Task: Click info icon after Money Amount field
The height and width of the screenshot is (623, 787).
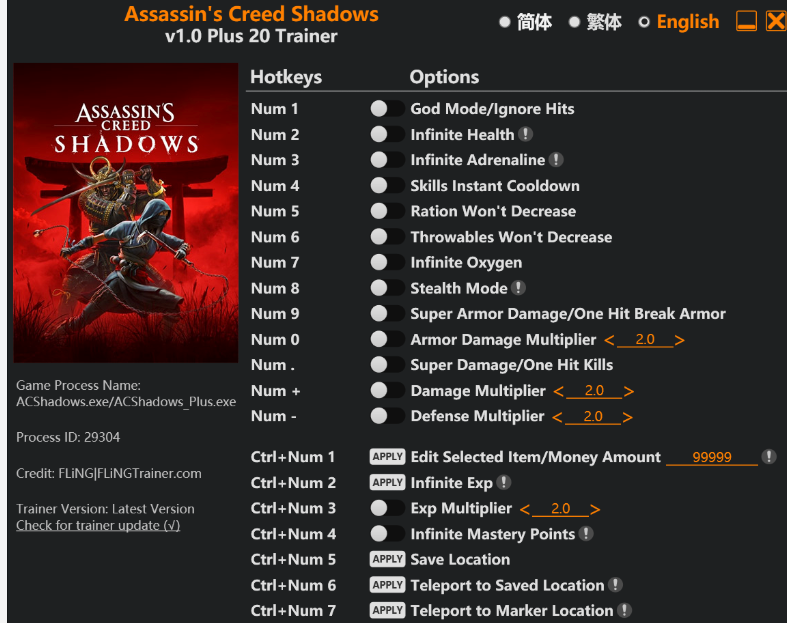Action: click(x=768, y=456)
